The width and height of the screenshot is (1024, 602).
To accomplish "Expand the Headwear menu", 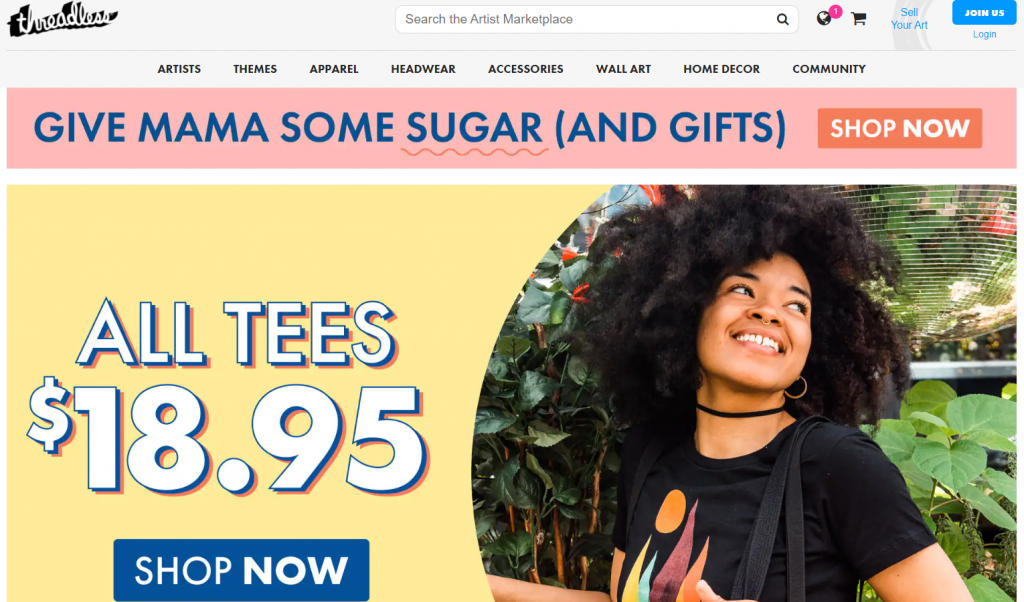I will 423,69.
